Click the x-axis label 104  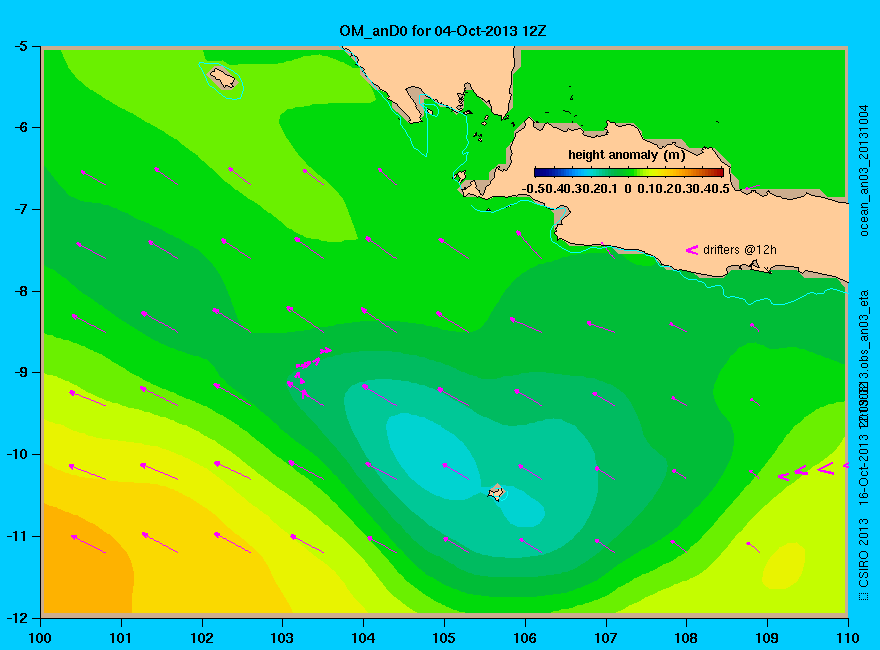pyautogui.click(x=363, y=638)
